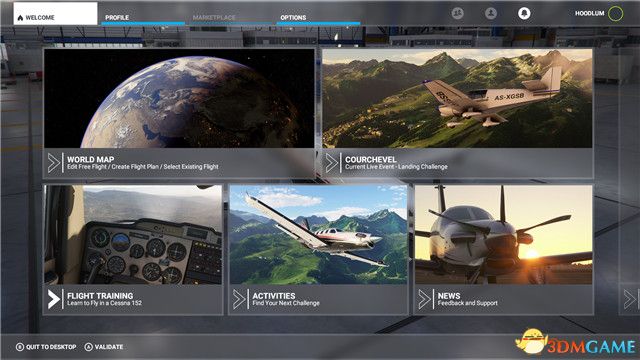Screen dimensions: 640x360
Task: Click the HOODLUM green avatar circle
Action: pyautogui.click(x=616, y=13)
